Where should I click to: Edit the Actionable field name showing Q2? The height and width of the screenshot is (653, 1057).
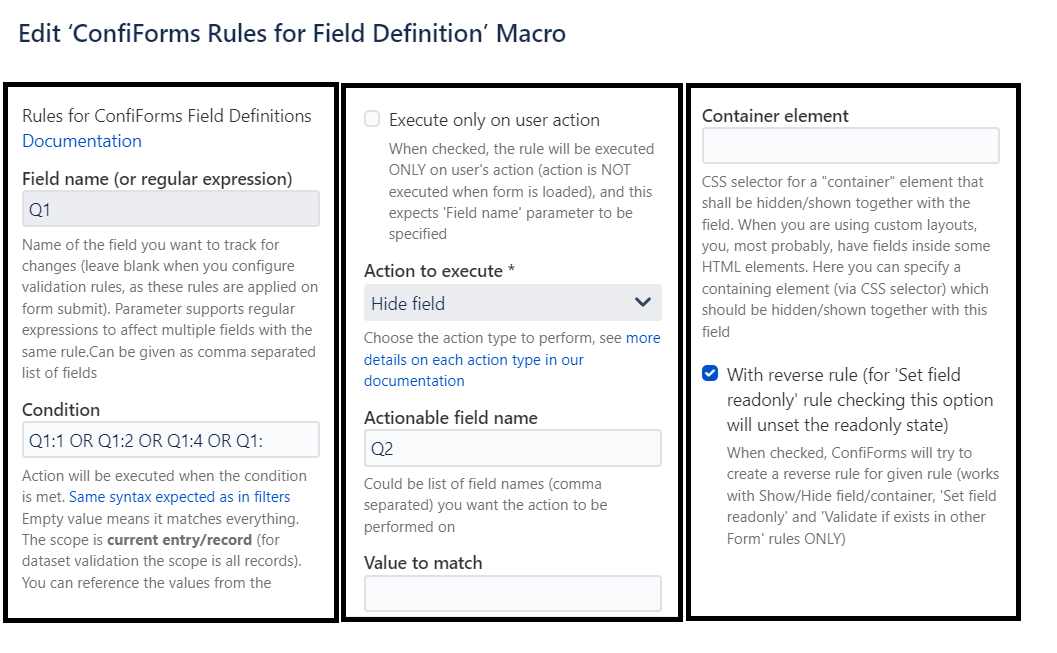pos(513,448)
